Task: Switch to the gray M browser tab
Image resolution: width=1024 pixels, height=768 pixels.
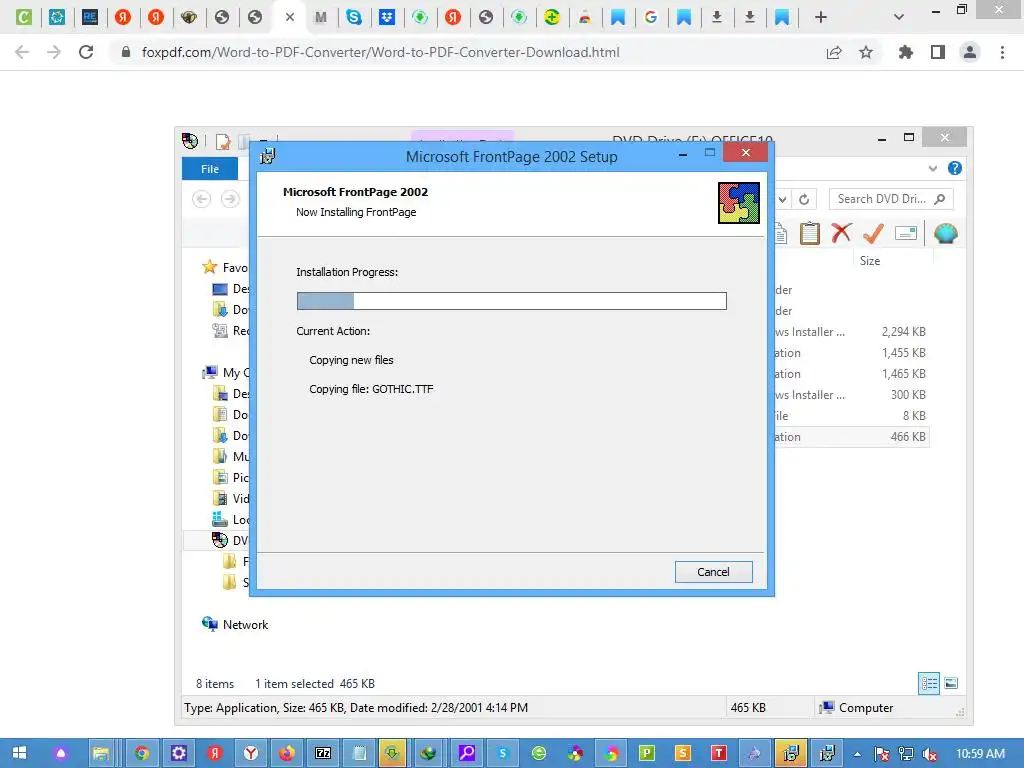Action: coord(321,17)
